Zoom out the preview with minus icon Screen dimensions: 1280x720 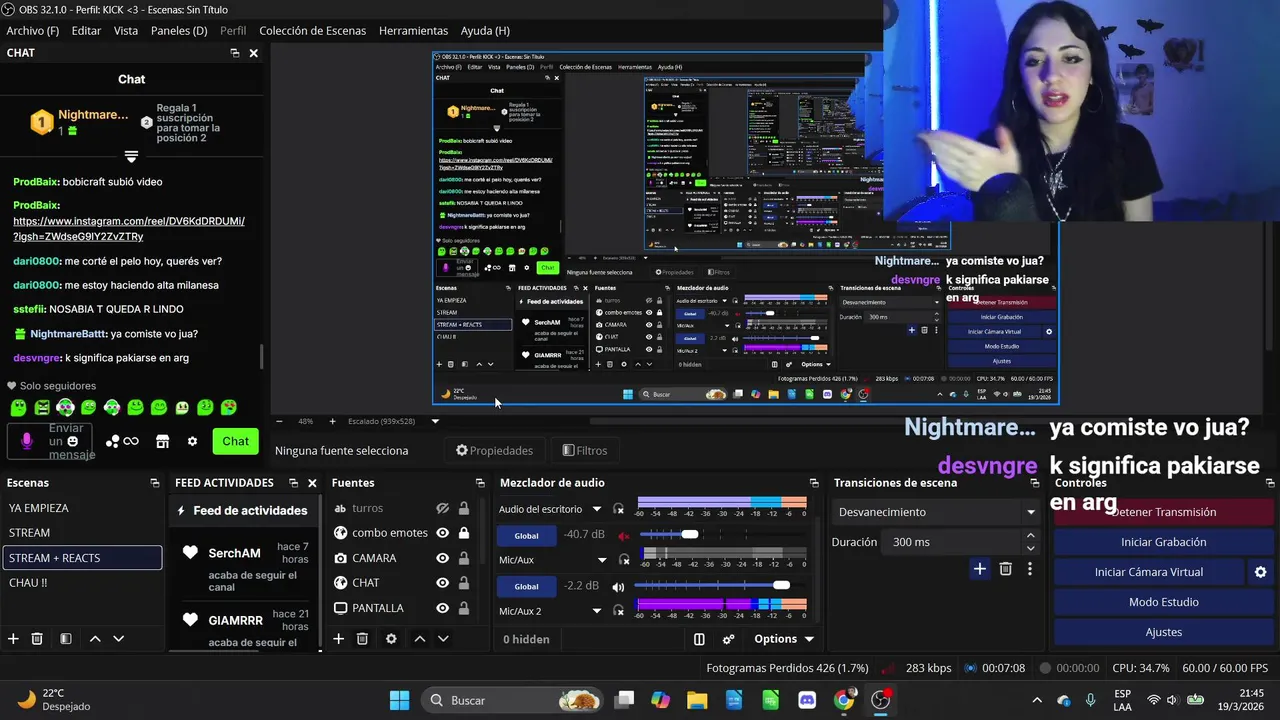coord(279,421)
